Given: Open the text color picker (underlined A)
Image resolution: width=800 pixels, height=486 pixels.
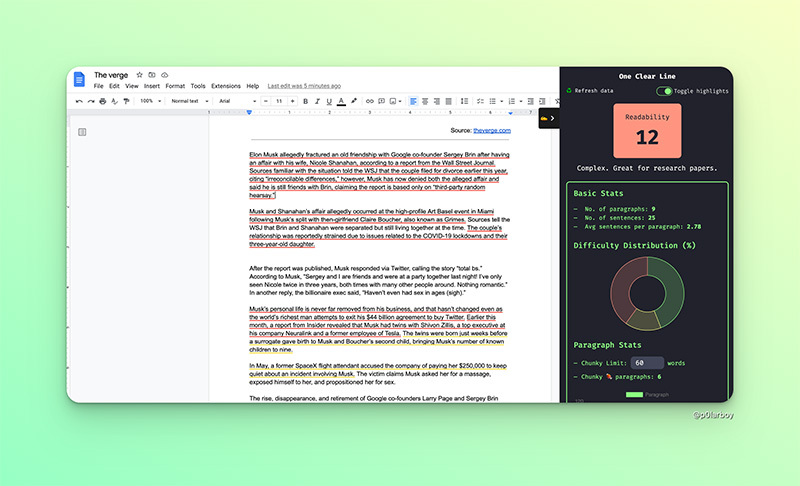Looking at the screenshot, I should pyautogui.click(x=341, y=101).
